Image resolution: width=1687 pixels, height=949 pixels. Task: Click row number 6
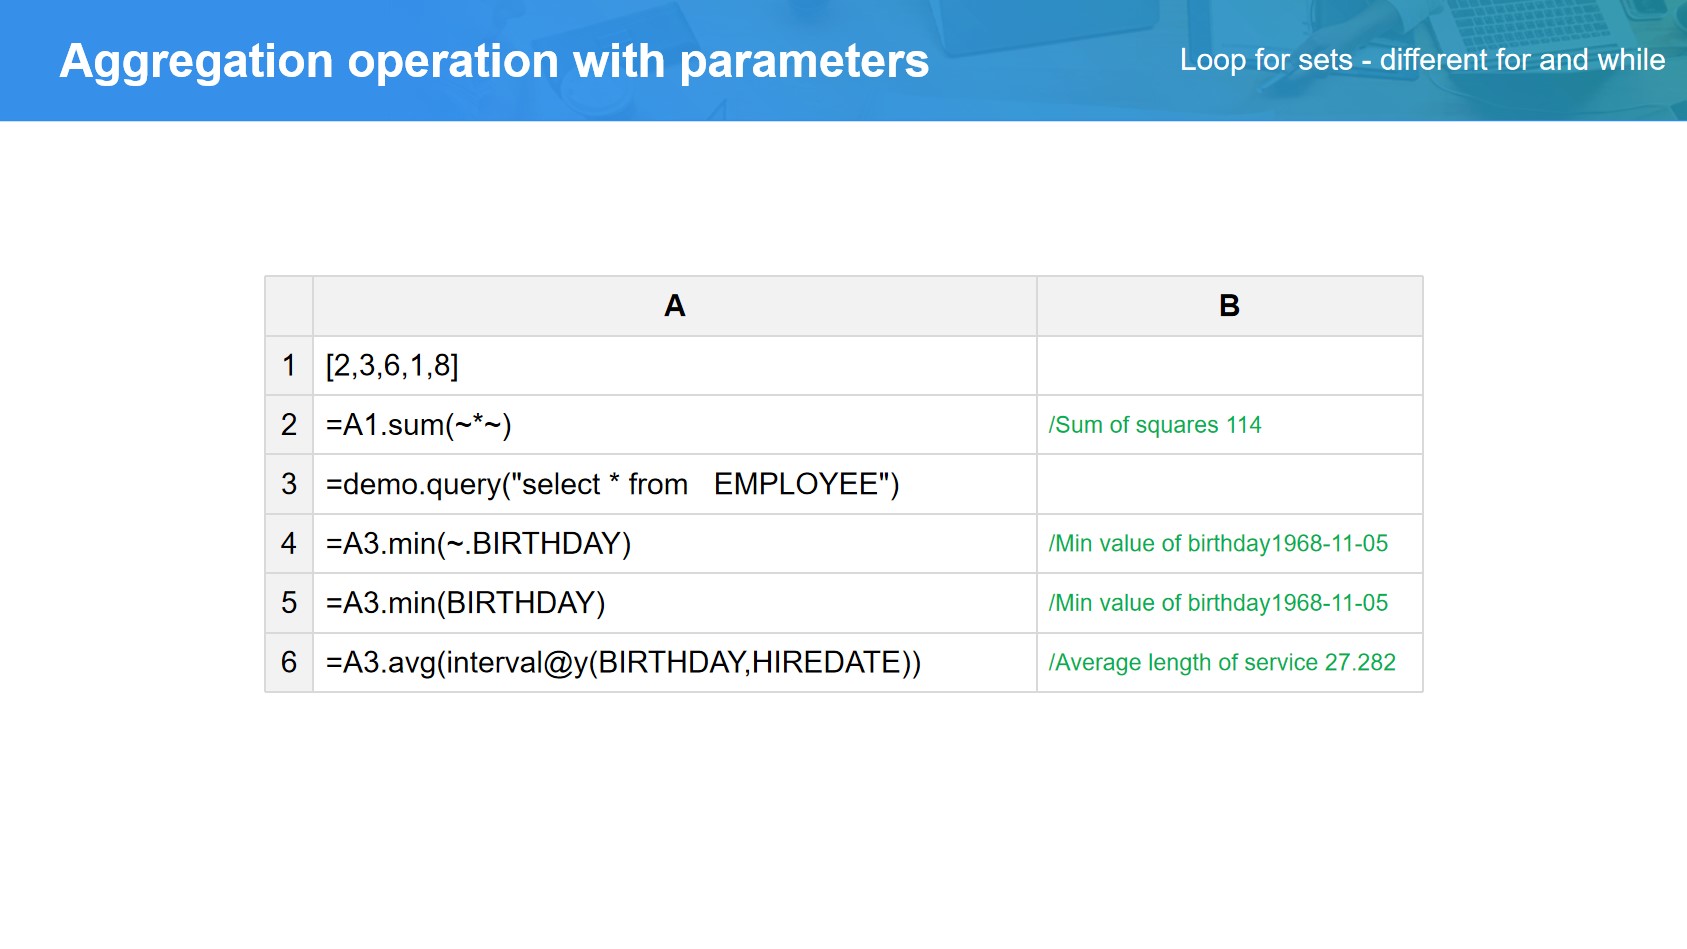click(x=289, y=662)
